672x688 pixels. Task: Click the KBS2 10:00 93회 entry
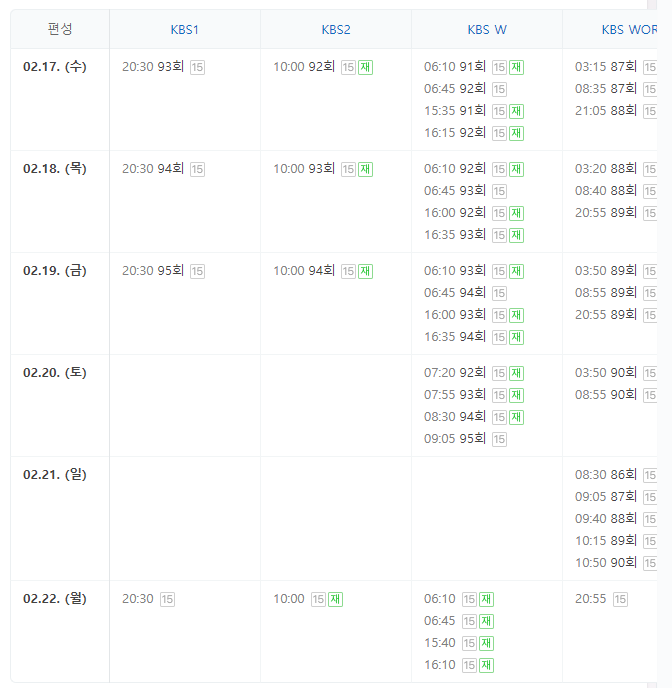tap(304, 168)
